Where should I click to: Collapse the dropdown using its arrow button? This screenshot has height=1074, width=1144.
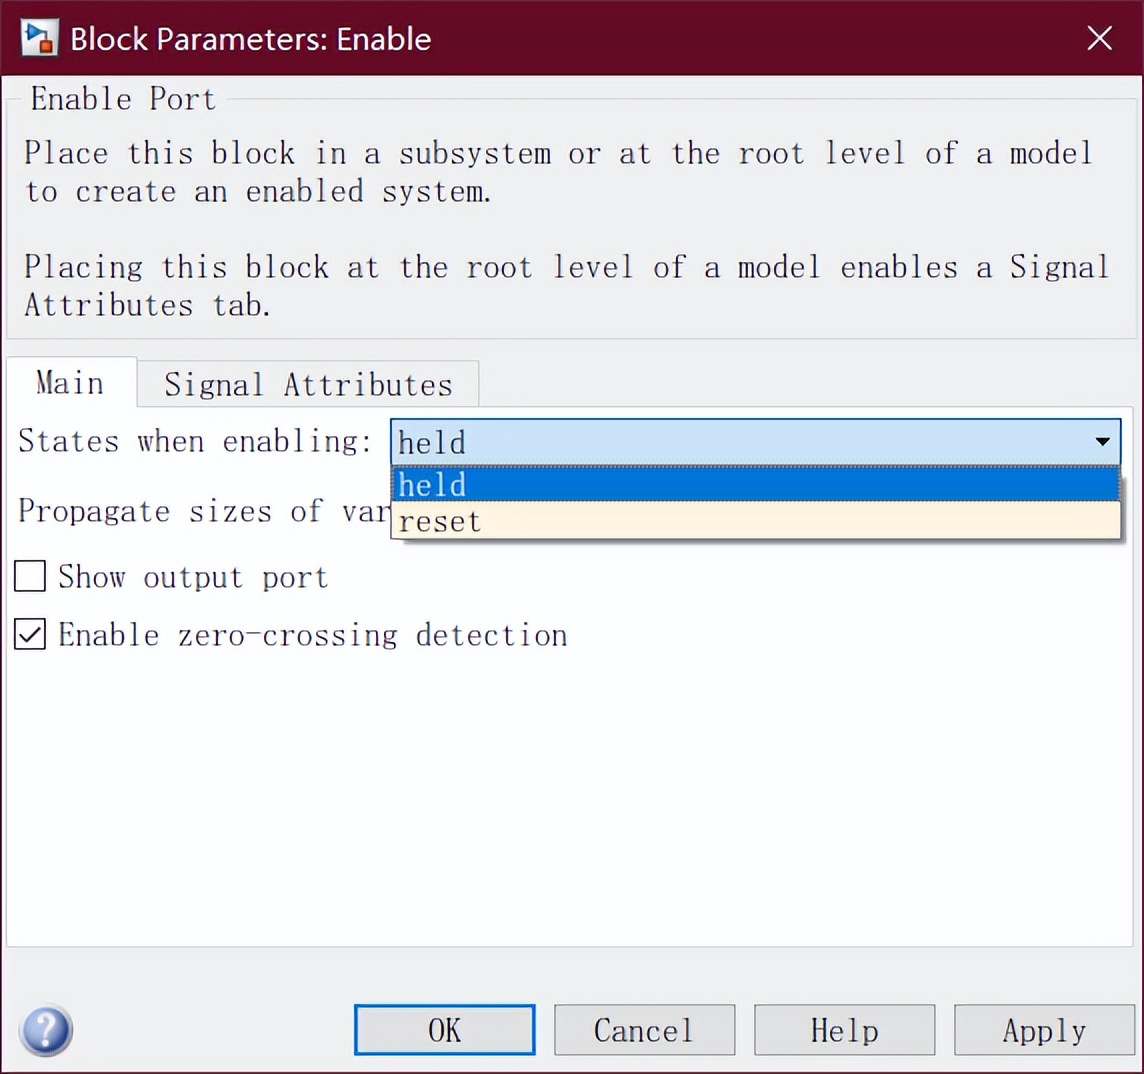(1102, 441)
